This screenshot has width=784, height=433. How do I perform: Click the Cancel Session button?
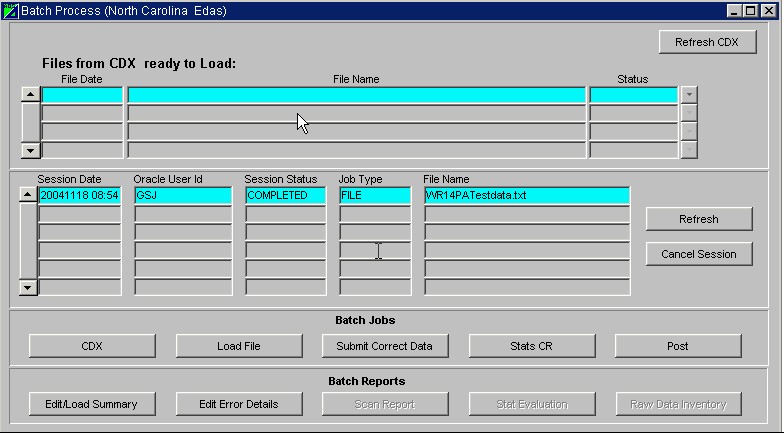click(698, 254)
